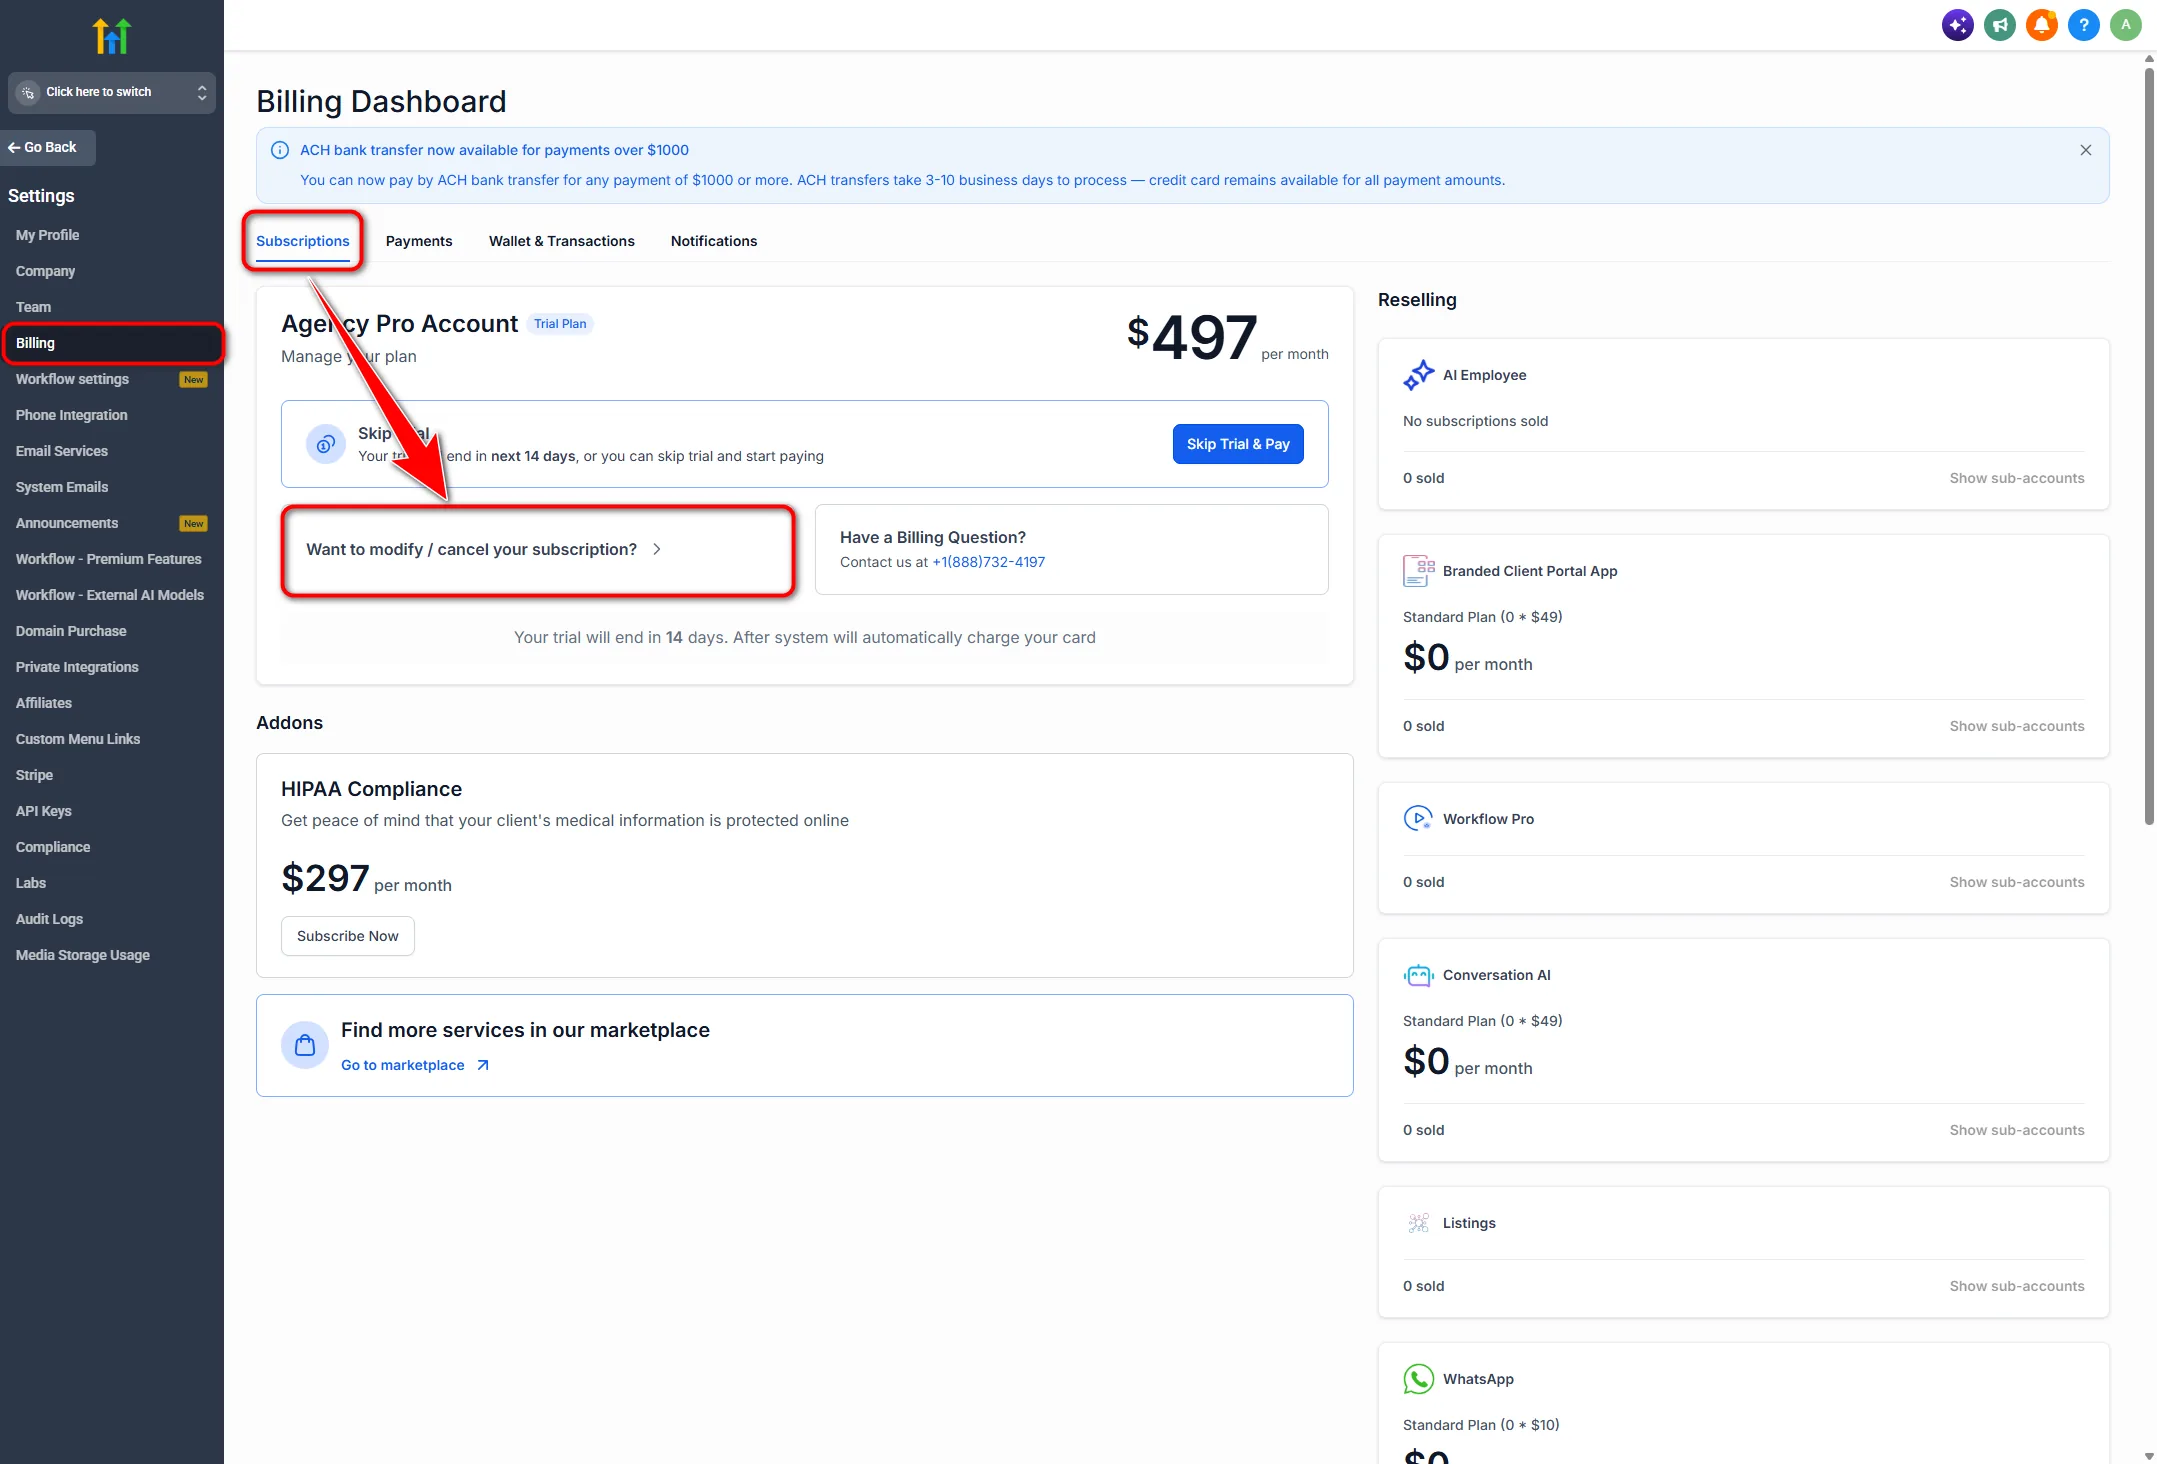Image resolution: width=2157 pixels, height=1464 pixels.
Task: Click the HighLevel logo in sidebar
Action: (x=112, y=36)
